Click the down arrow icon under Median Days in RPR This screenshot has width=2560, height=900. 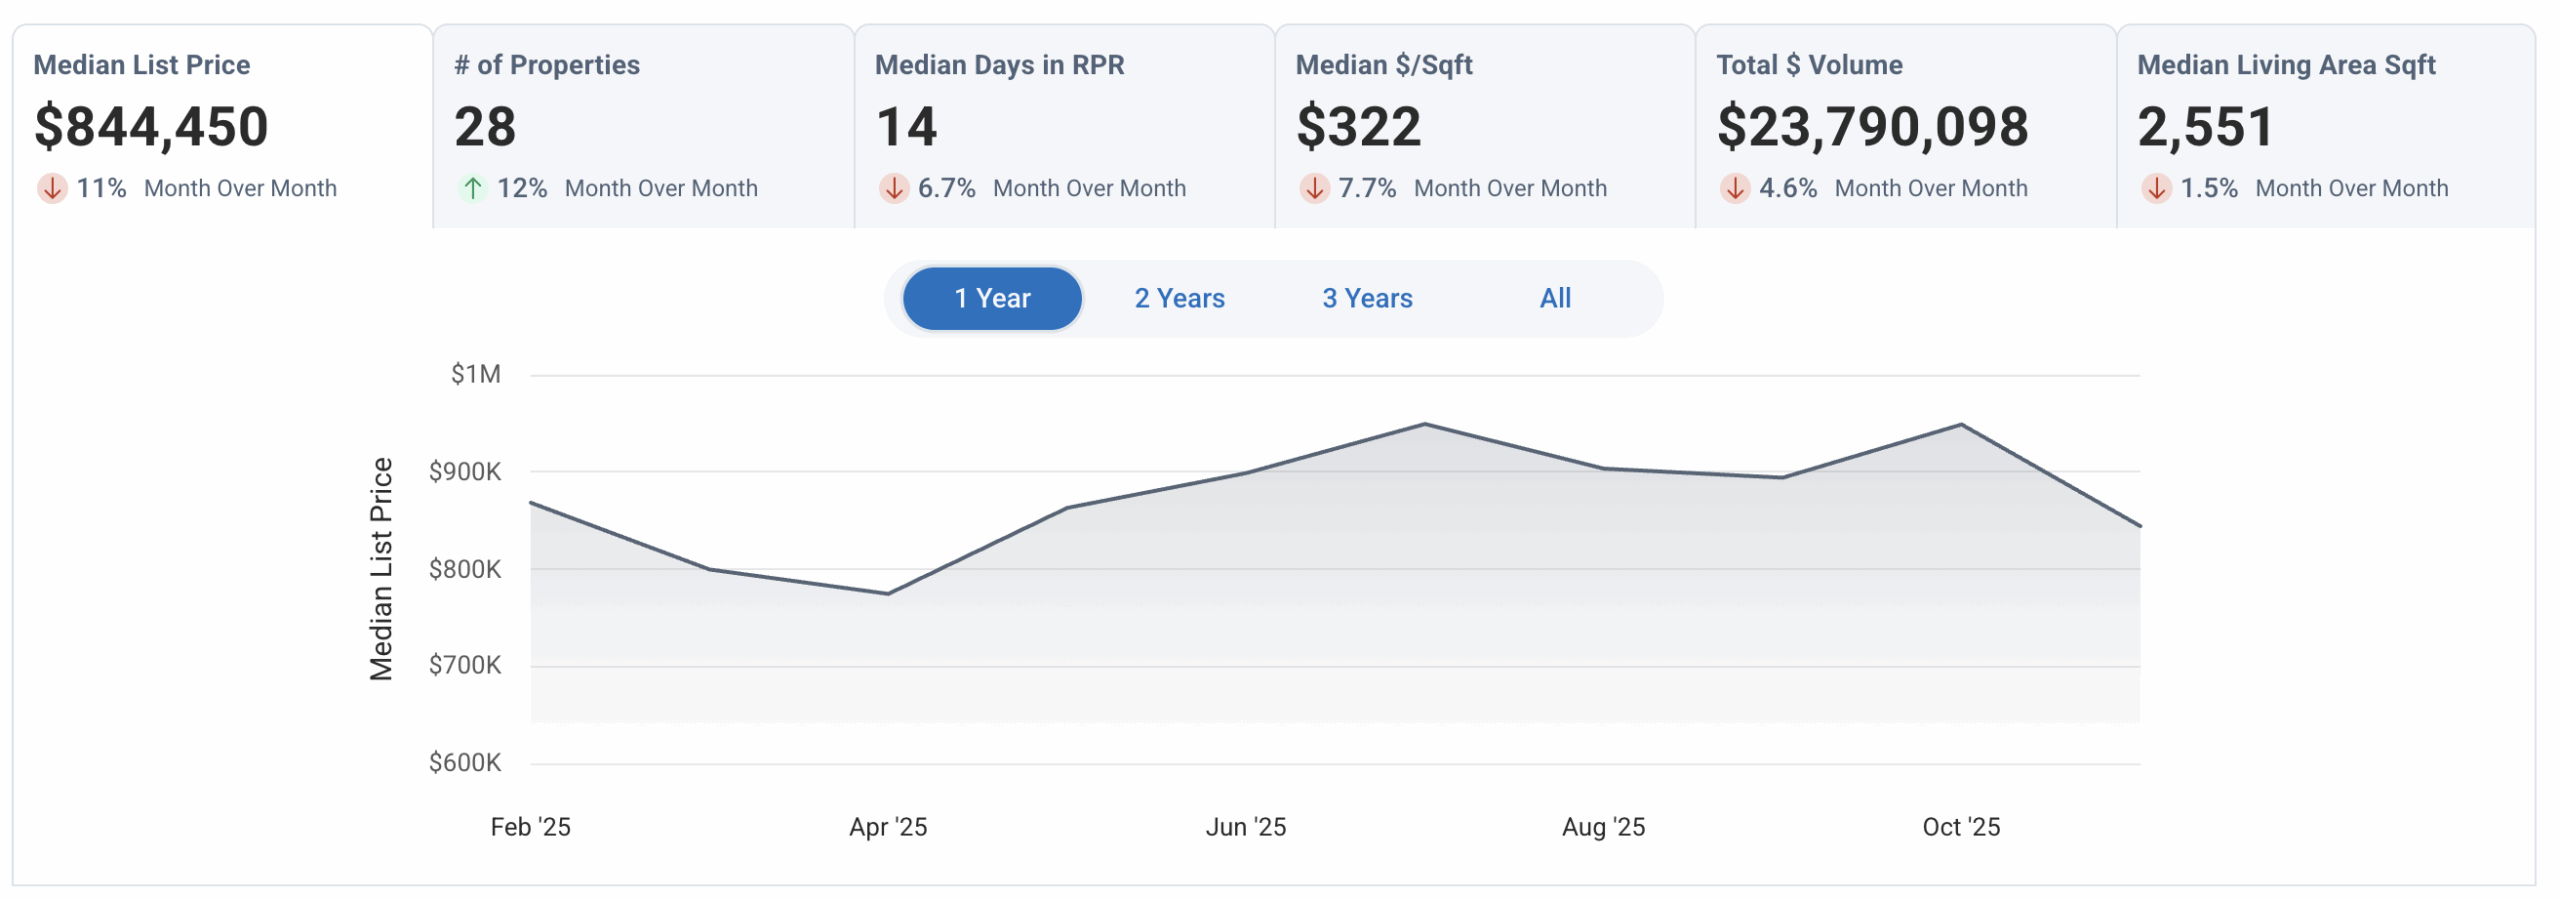pyautogui.click(x=893, y=188)
